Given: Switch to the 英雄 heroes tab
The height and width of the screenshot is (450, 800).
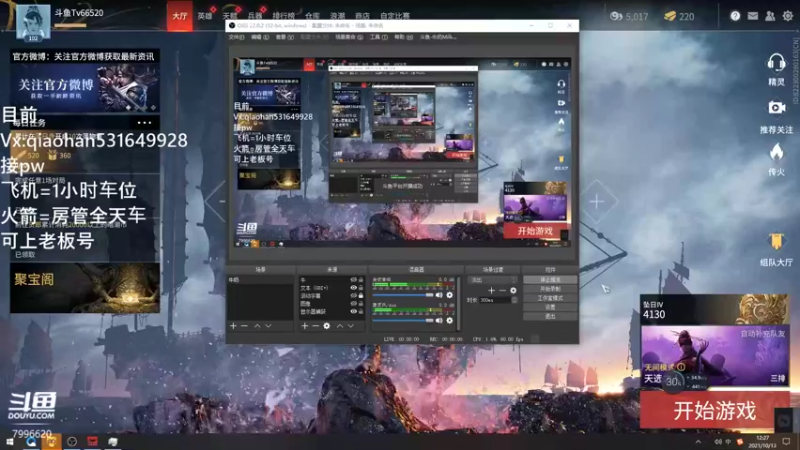Looking at the screenshot, I should (x=205, y=16).
